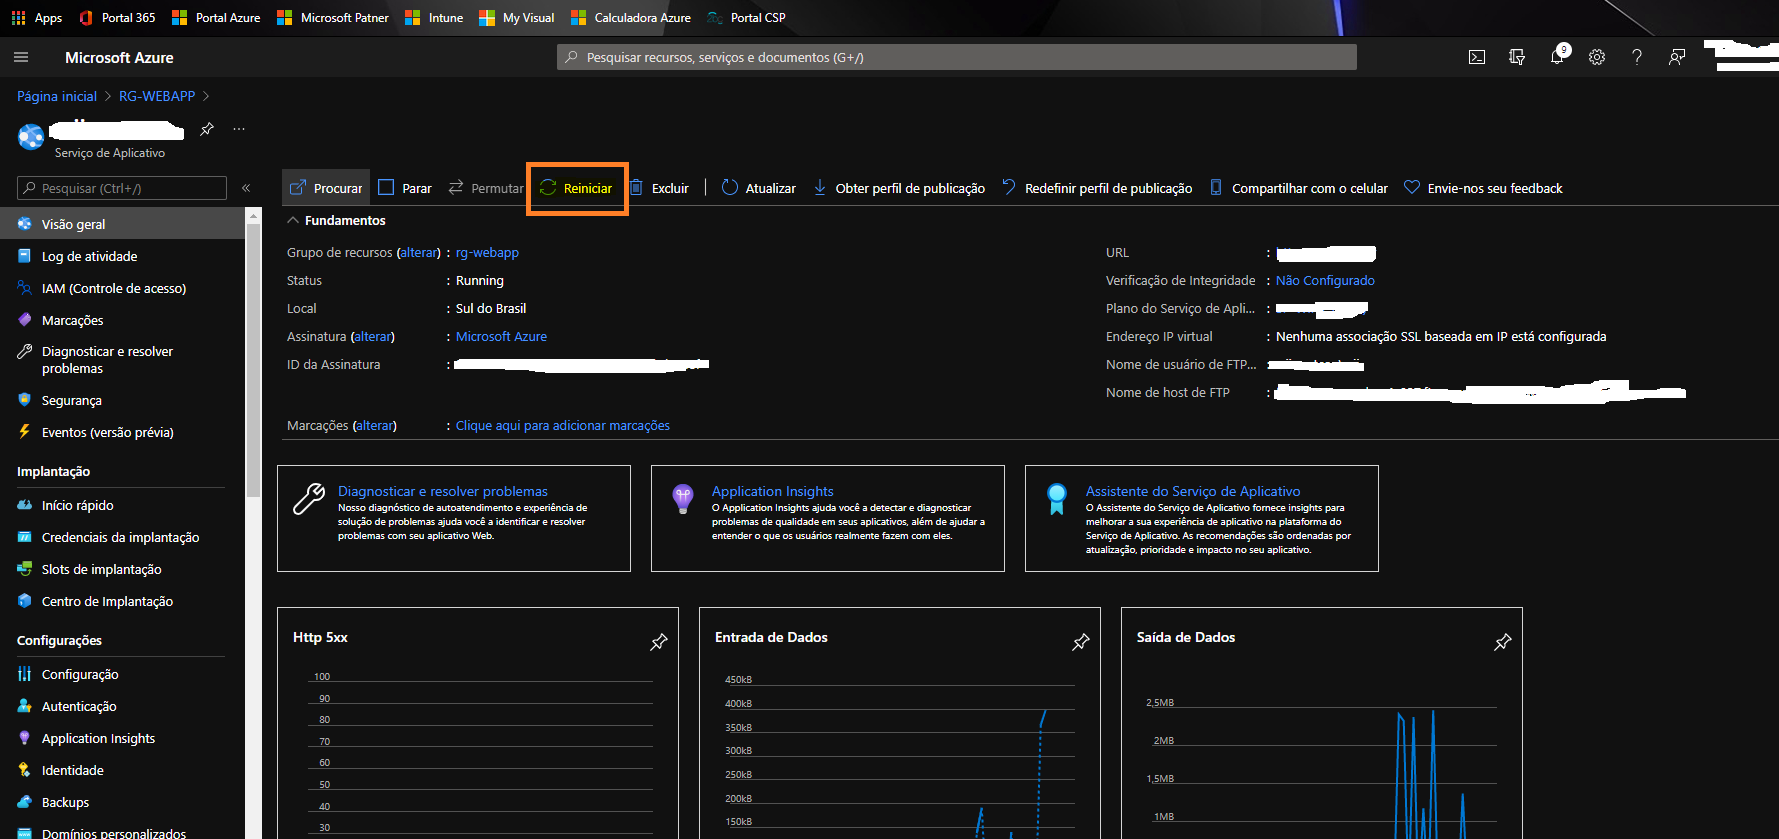Screen dimensions: 1779x839
Task: Go to RG-WEBAPP breadcrumb
Action: [x=157, y=96]
